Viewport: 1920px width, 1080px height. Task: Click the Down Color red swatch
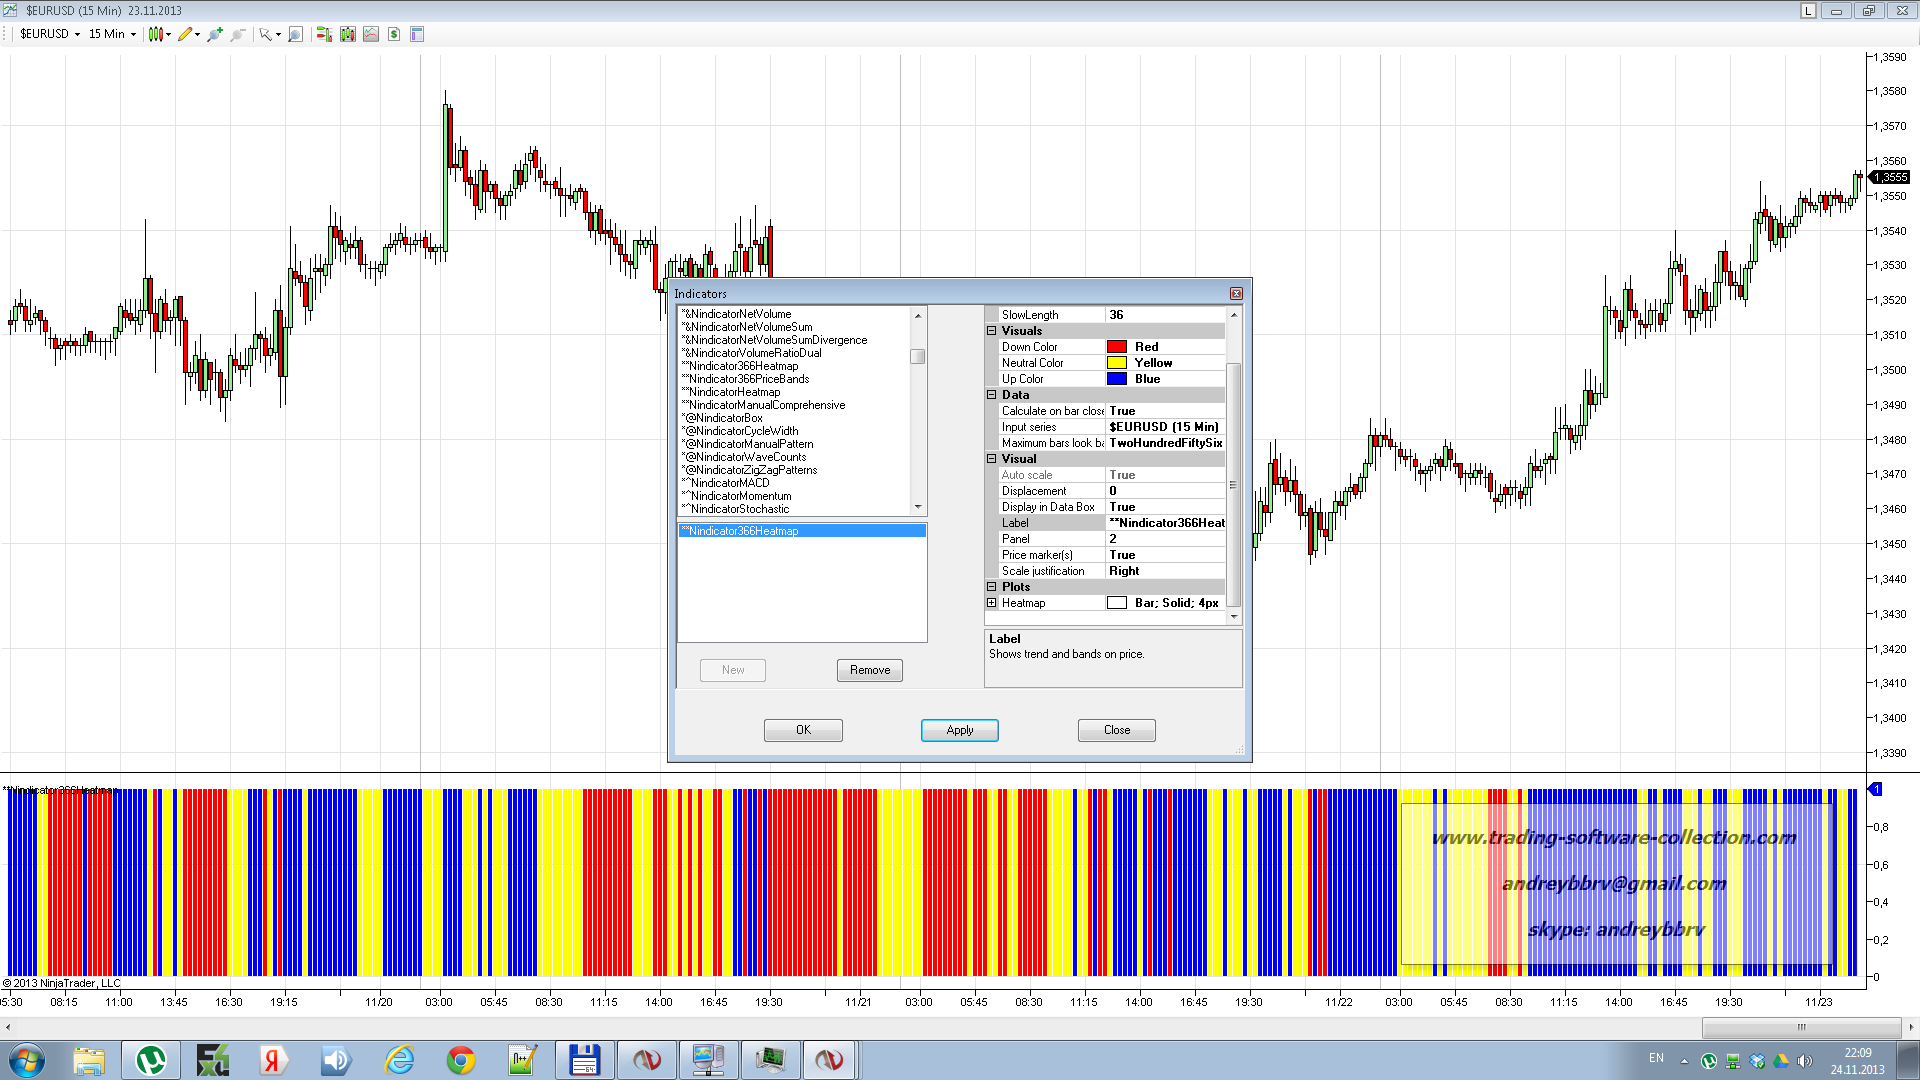tap(1117, 347)
